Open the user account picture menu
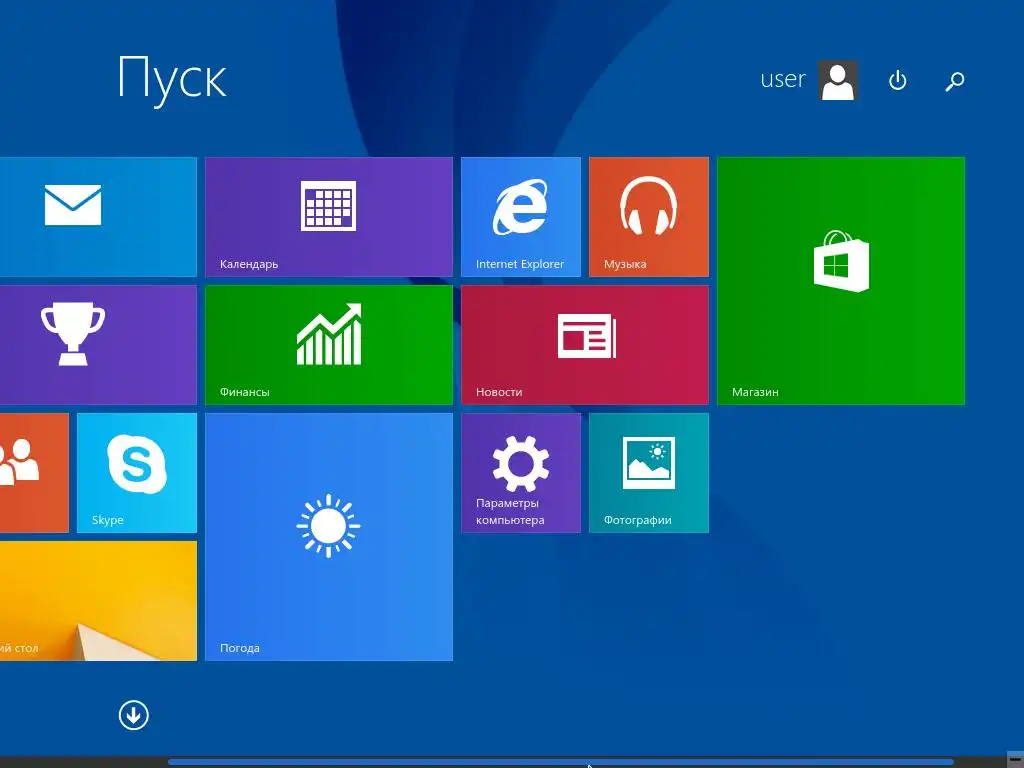Screen dimensions: 1024x768 click(838, 80)
